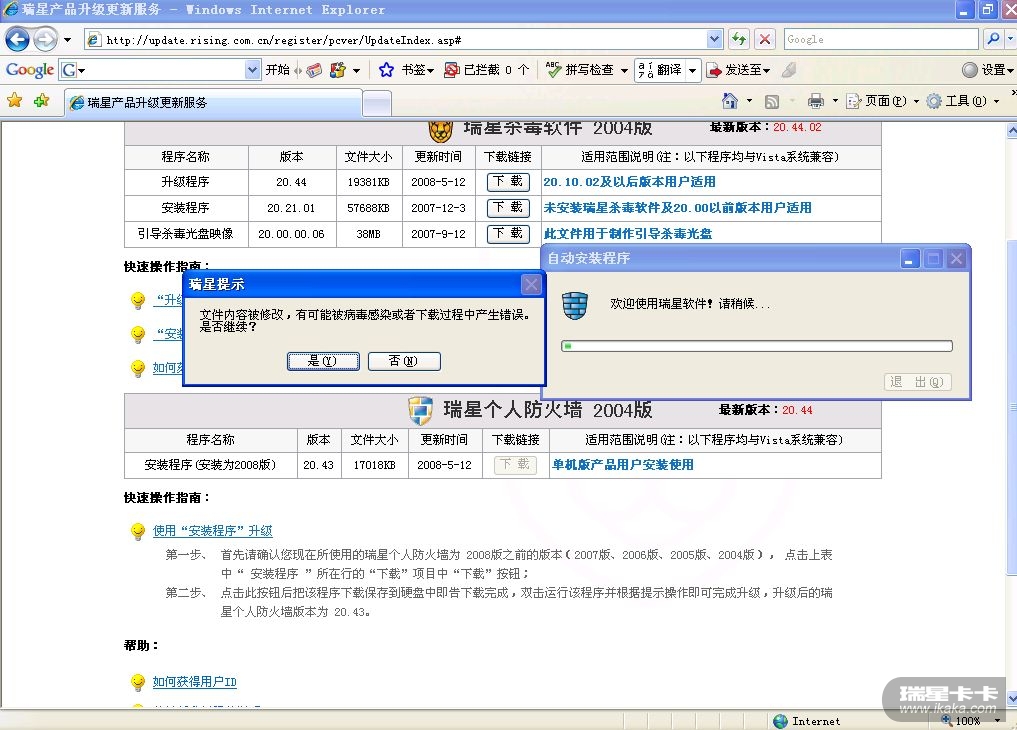1017x730 pixels.
Task: Click the lightbulb beside 如何获得用户ID
Action: (138, 682)
